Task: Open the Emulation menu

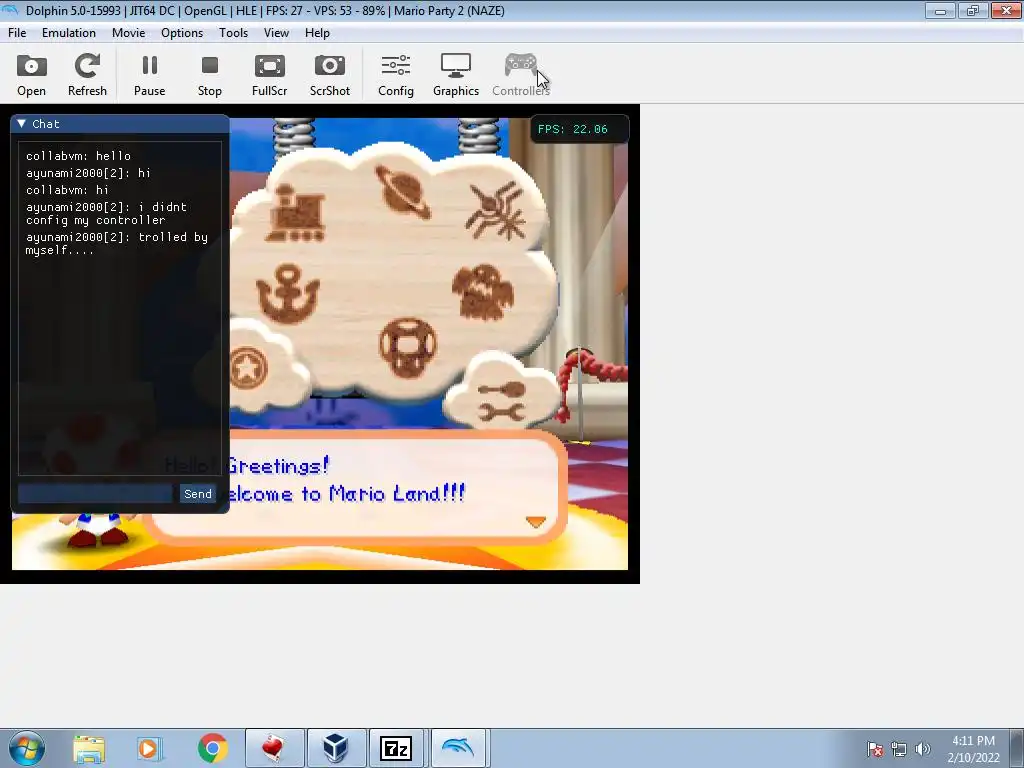Action: tap(69, 33)
